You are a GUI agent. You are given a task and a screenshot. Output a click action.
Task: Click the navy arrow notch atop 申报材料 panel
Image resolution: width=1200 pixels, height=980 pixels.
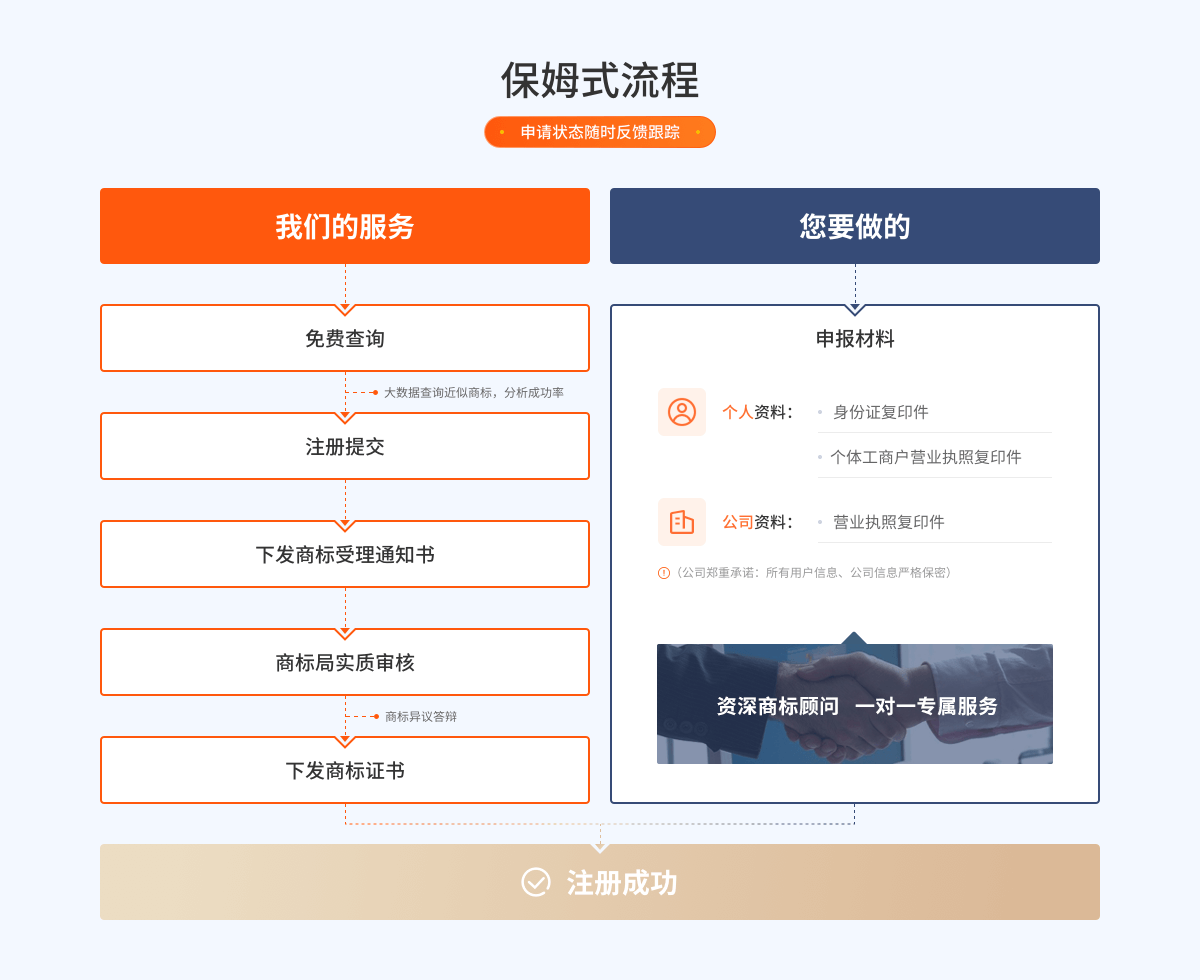click(x=855, y=309)
